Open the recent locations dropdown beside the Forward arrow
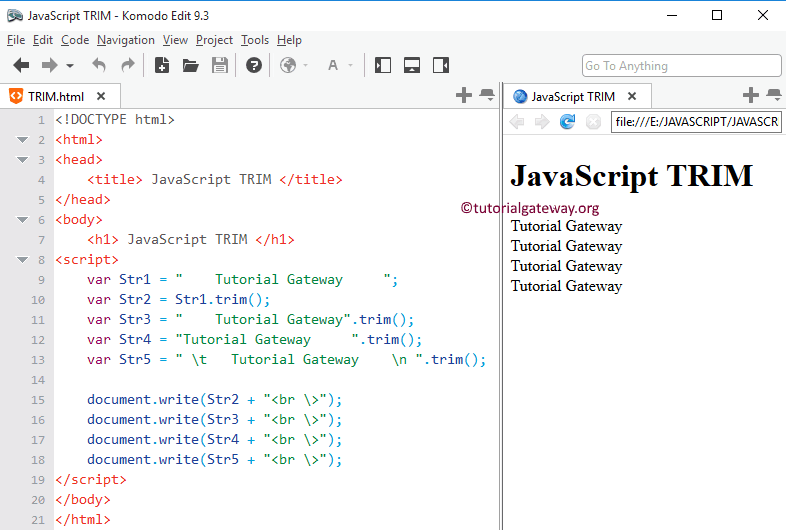 (x=70, y=67)
